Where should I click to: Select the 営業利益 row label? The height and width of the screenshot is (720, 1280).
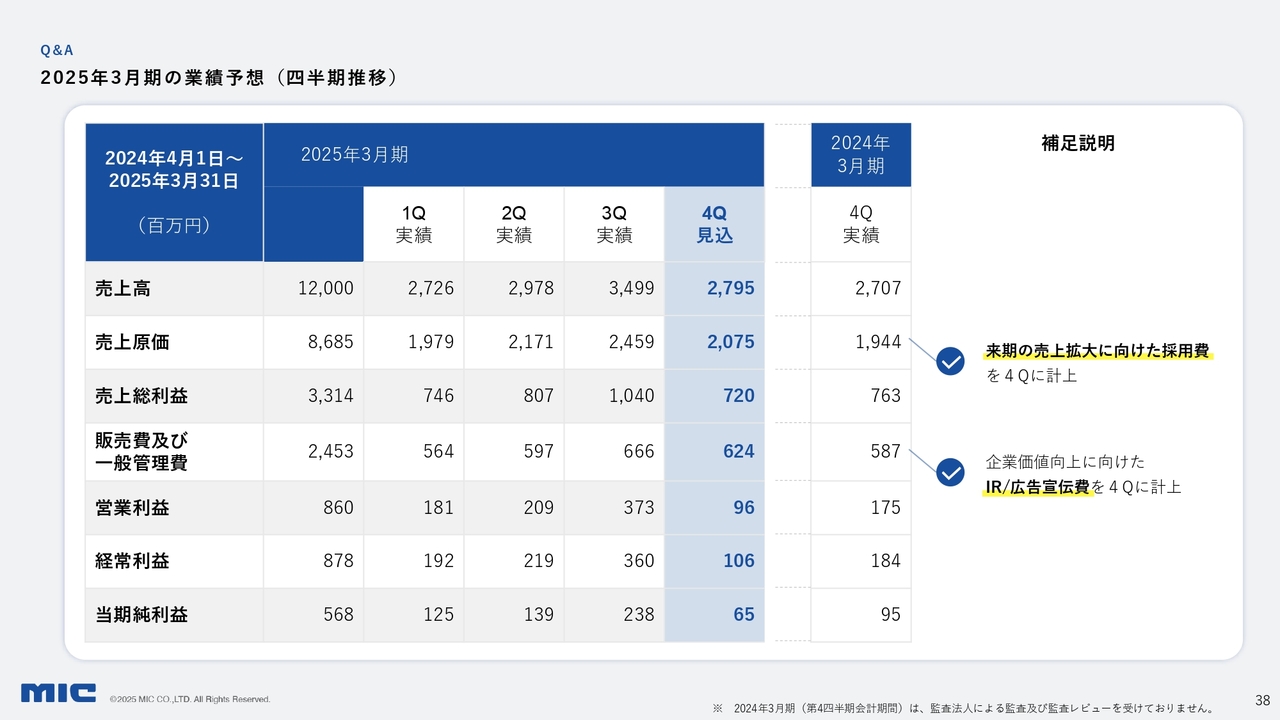pyautogui.click(x=132, y=508)
